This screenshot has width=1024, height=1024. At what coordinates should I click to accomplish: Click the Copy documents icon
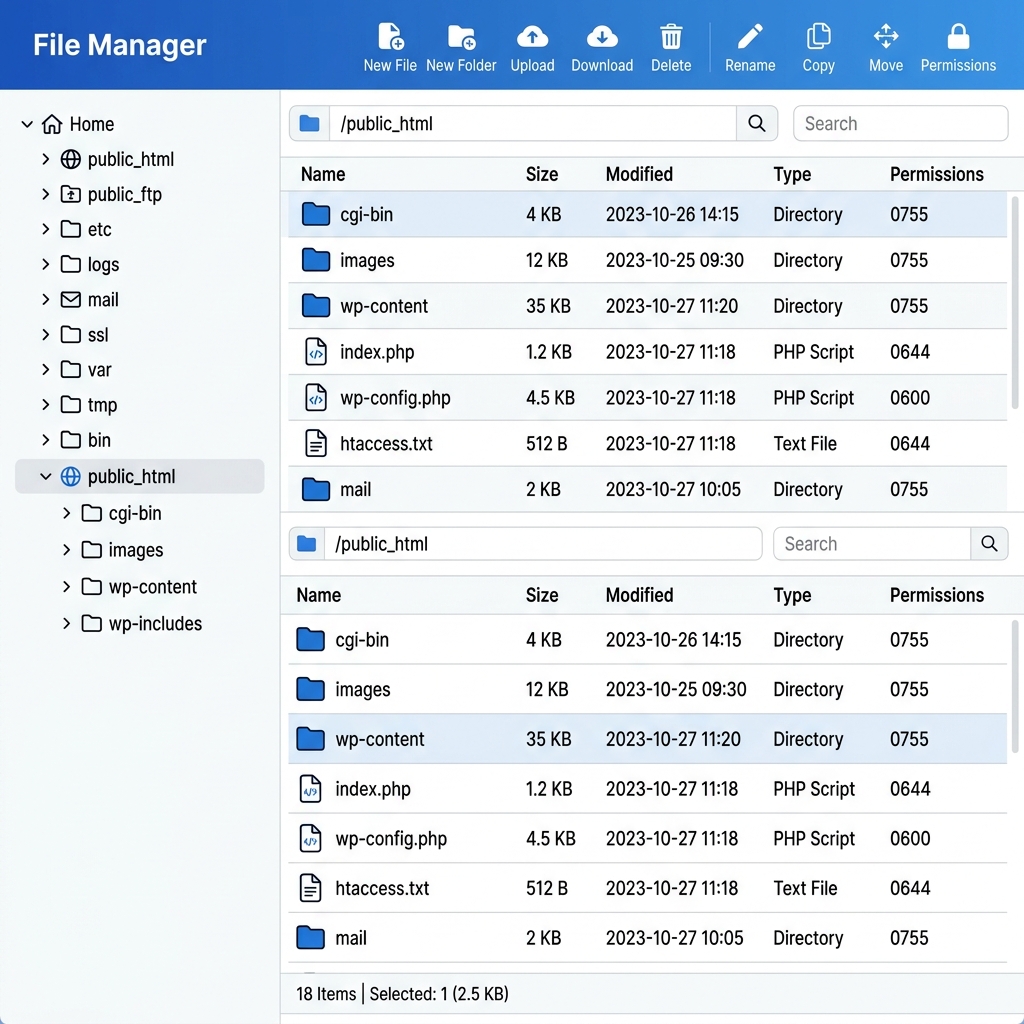pos(818,37)
